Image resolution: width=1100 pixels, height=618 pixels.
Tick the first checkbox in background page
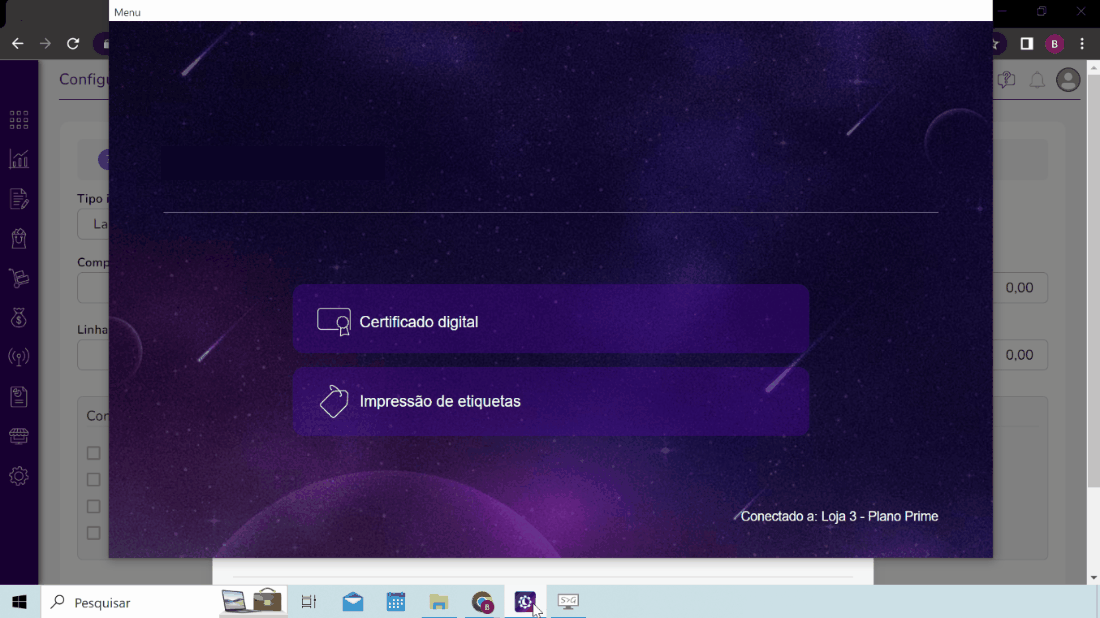93,453
